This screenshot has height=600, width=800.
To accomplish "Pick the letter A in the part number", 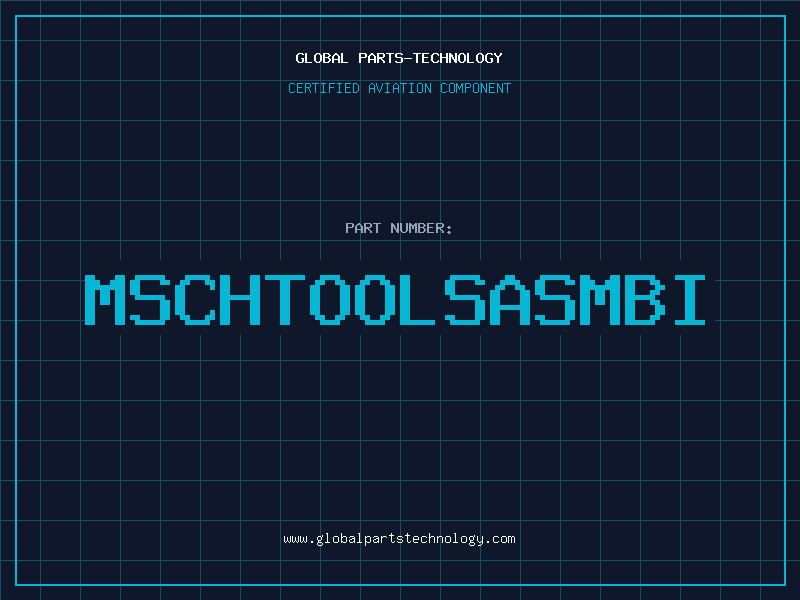I will point(508,300).
